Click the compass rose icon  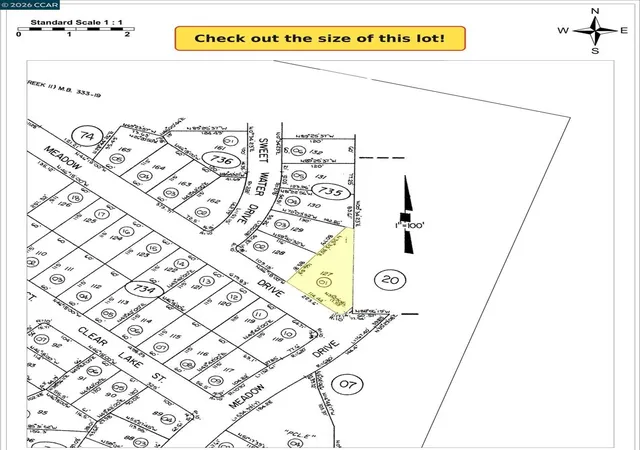(x=595, y=31)
